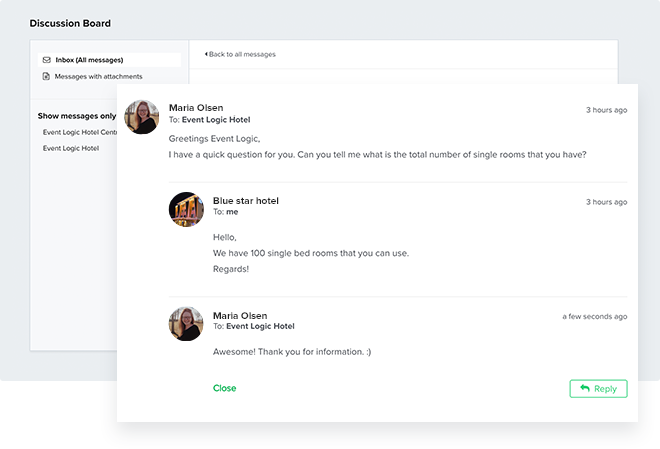Click the back arrow before 'Back to all messages'
This screenshot has width=660, height=449.
point(206,54)
